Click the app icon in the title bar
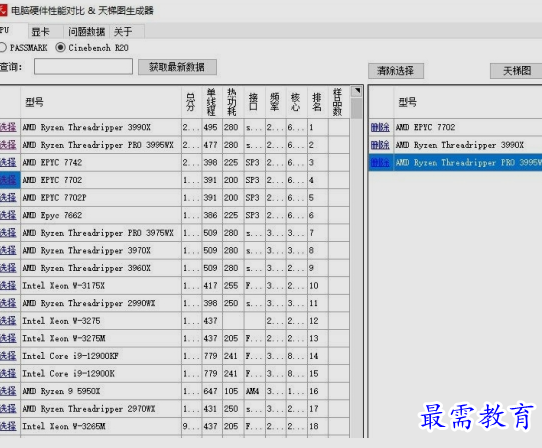Viewport: 542px width, 448px height. [x=3, y=10]
